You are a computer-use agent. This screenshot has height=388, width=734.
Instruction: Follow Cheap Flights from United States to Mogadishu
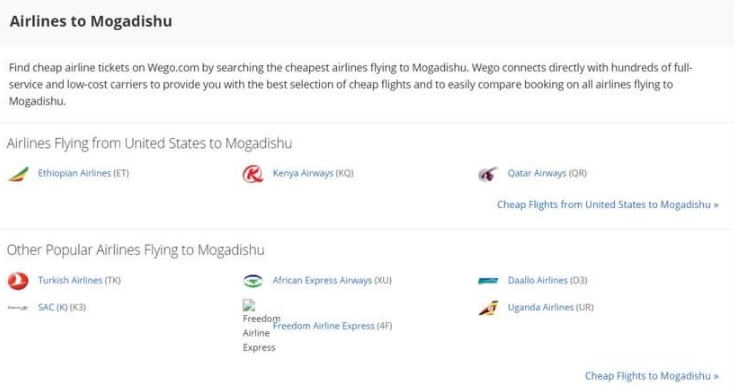point(608,205)
